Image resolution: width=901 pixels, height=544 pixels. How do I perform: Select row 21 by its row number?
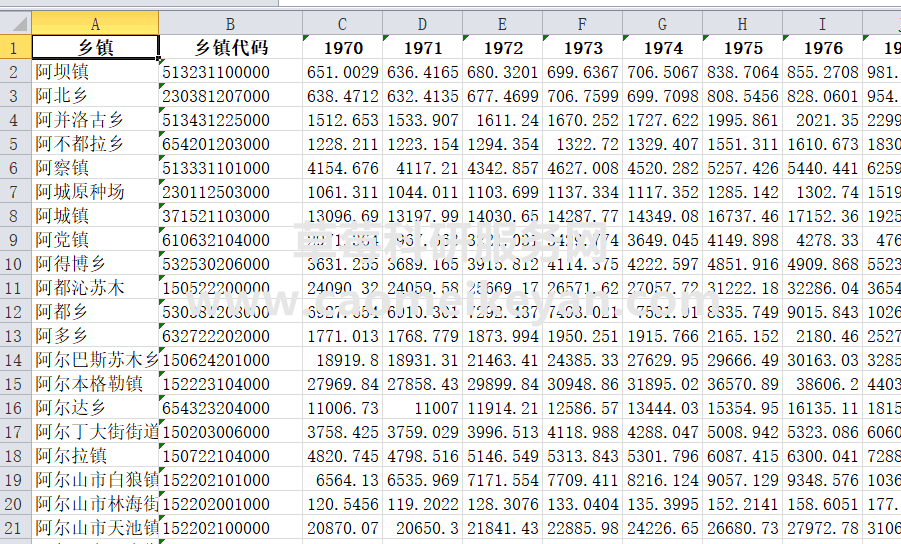pos(15,527)
